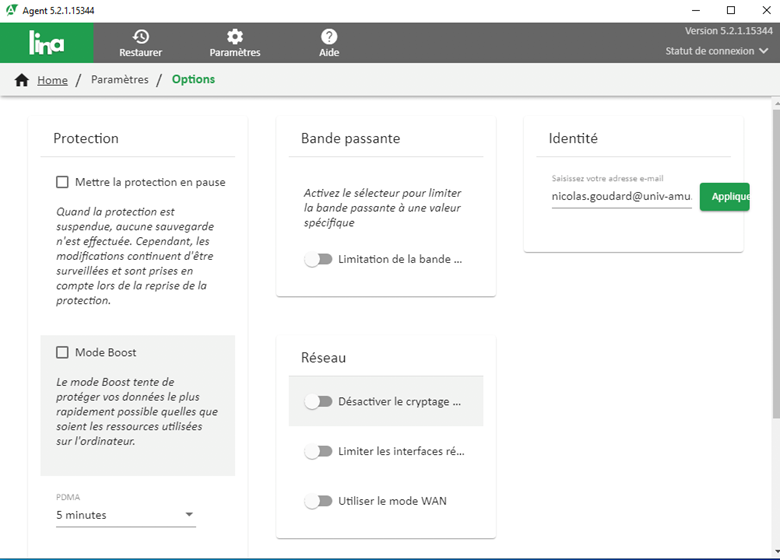Click the Options breadcrumb item
The image size is (780, 560).
tap(193, 80)
